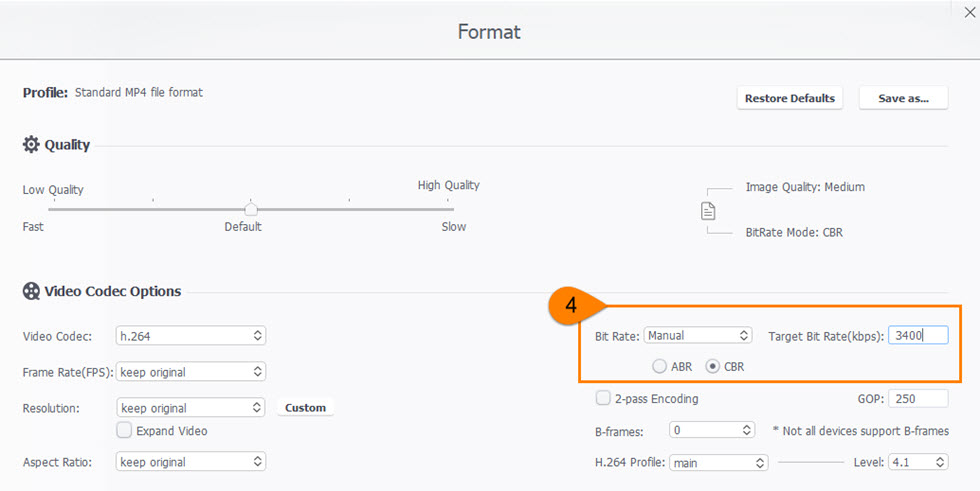Image resolution: width=980 pixels, height=491 pixels.
Task: Click the Save as... button
Action: (x=903, y=98)
